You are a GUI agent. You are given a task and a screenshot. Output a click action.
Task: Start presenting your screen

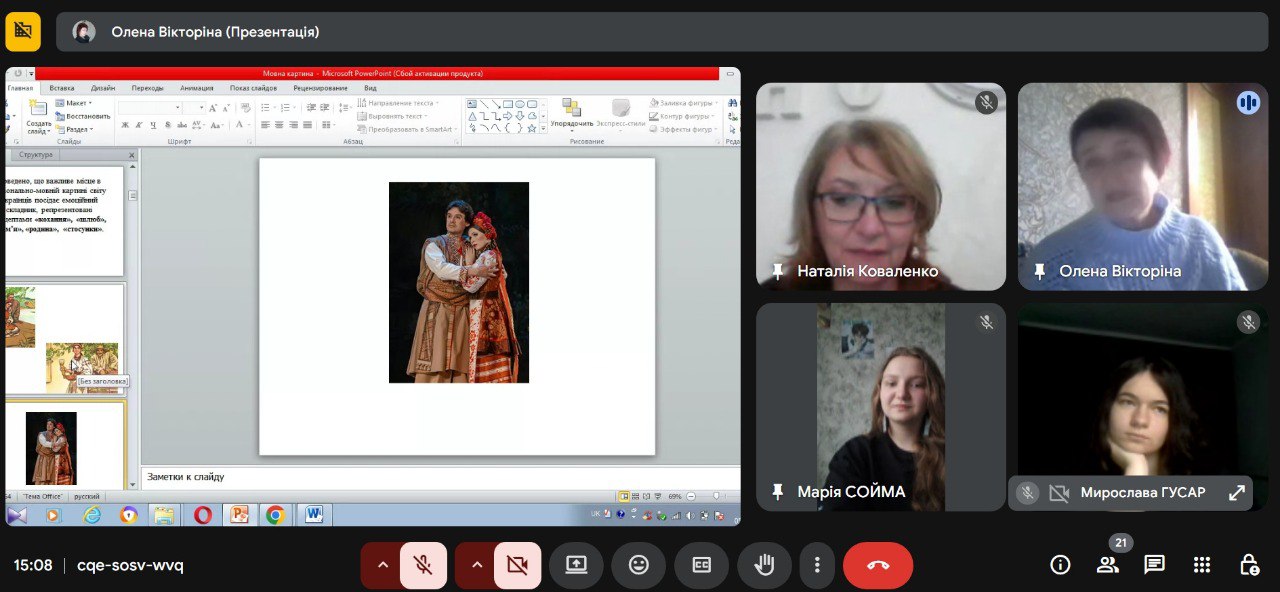click(576, 565)
